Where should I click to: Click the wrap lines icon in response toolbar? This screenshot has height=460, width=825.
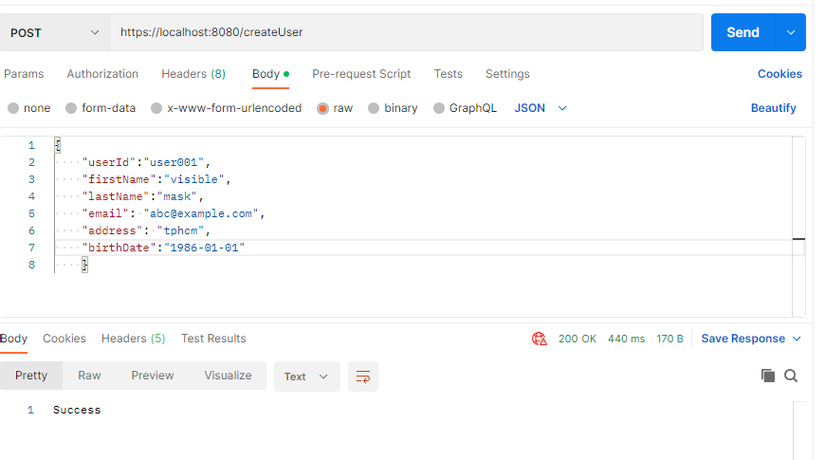(x=363, y=376)
